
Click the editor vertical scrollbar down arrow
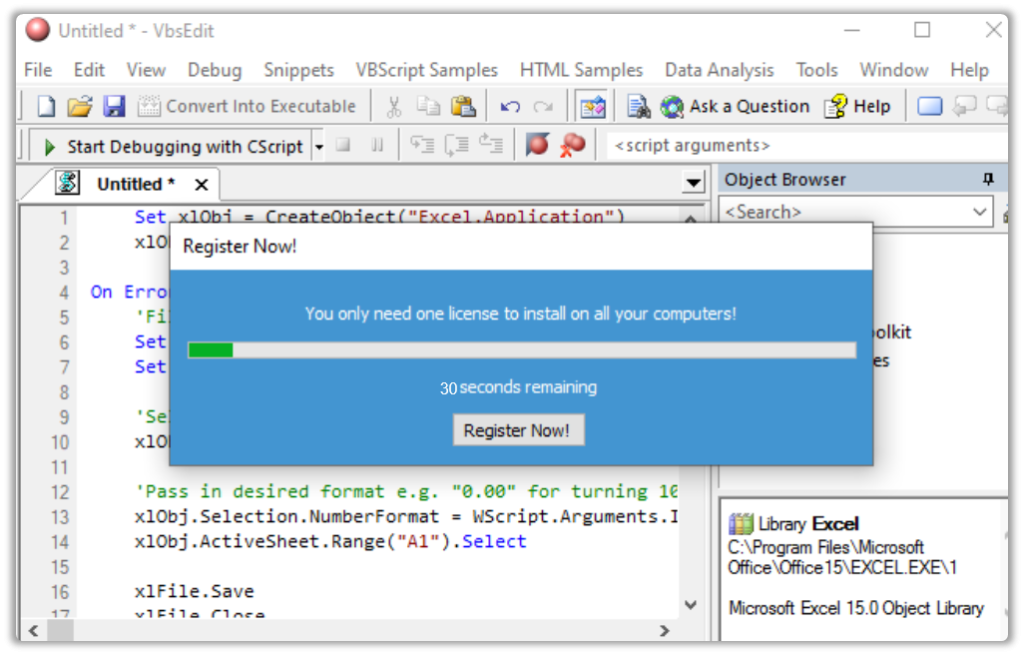coord(691,605)
